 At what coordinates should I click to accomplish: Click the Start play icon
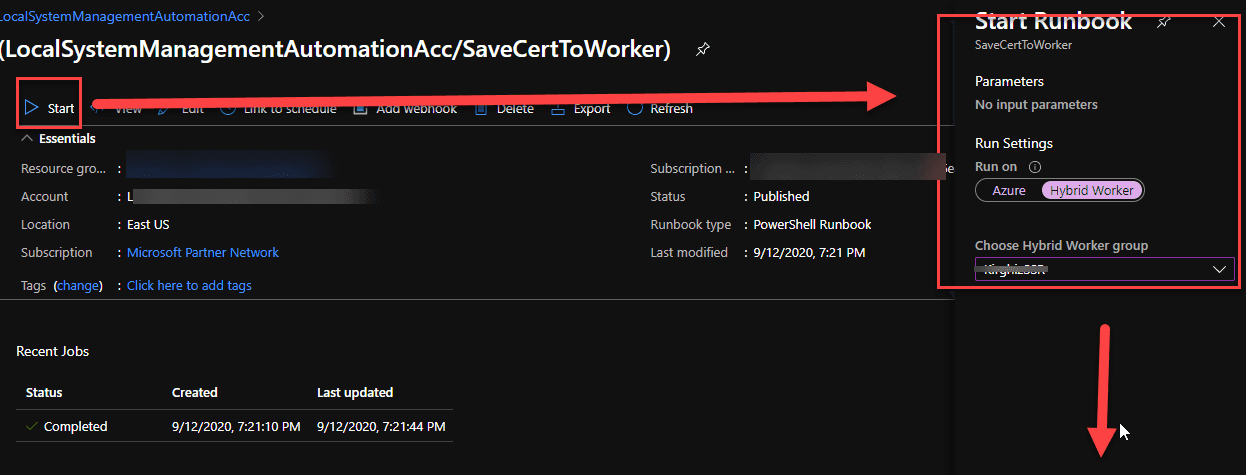[x=32, y=108]
